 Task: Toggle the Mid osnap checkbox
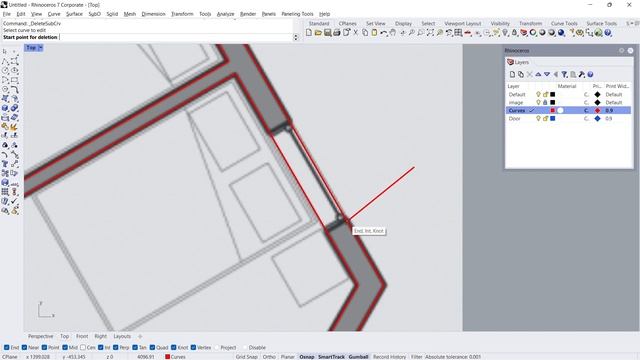click(65, 347)
